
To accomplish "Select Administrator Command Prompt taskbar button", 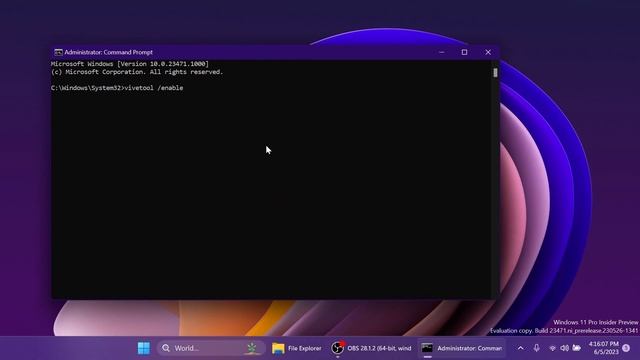I will point(462,348).
